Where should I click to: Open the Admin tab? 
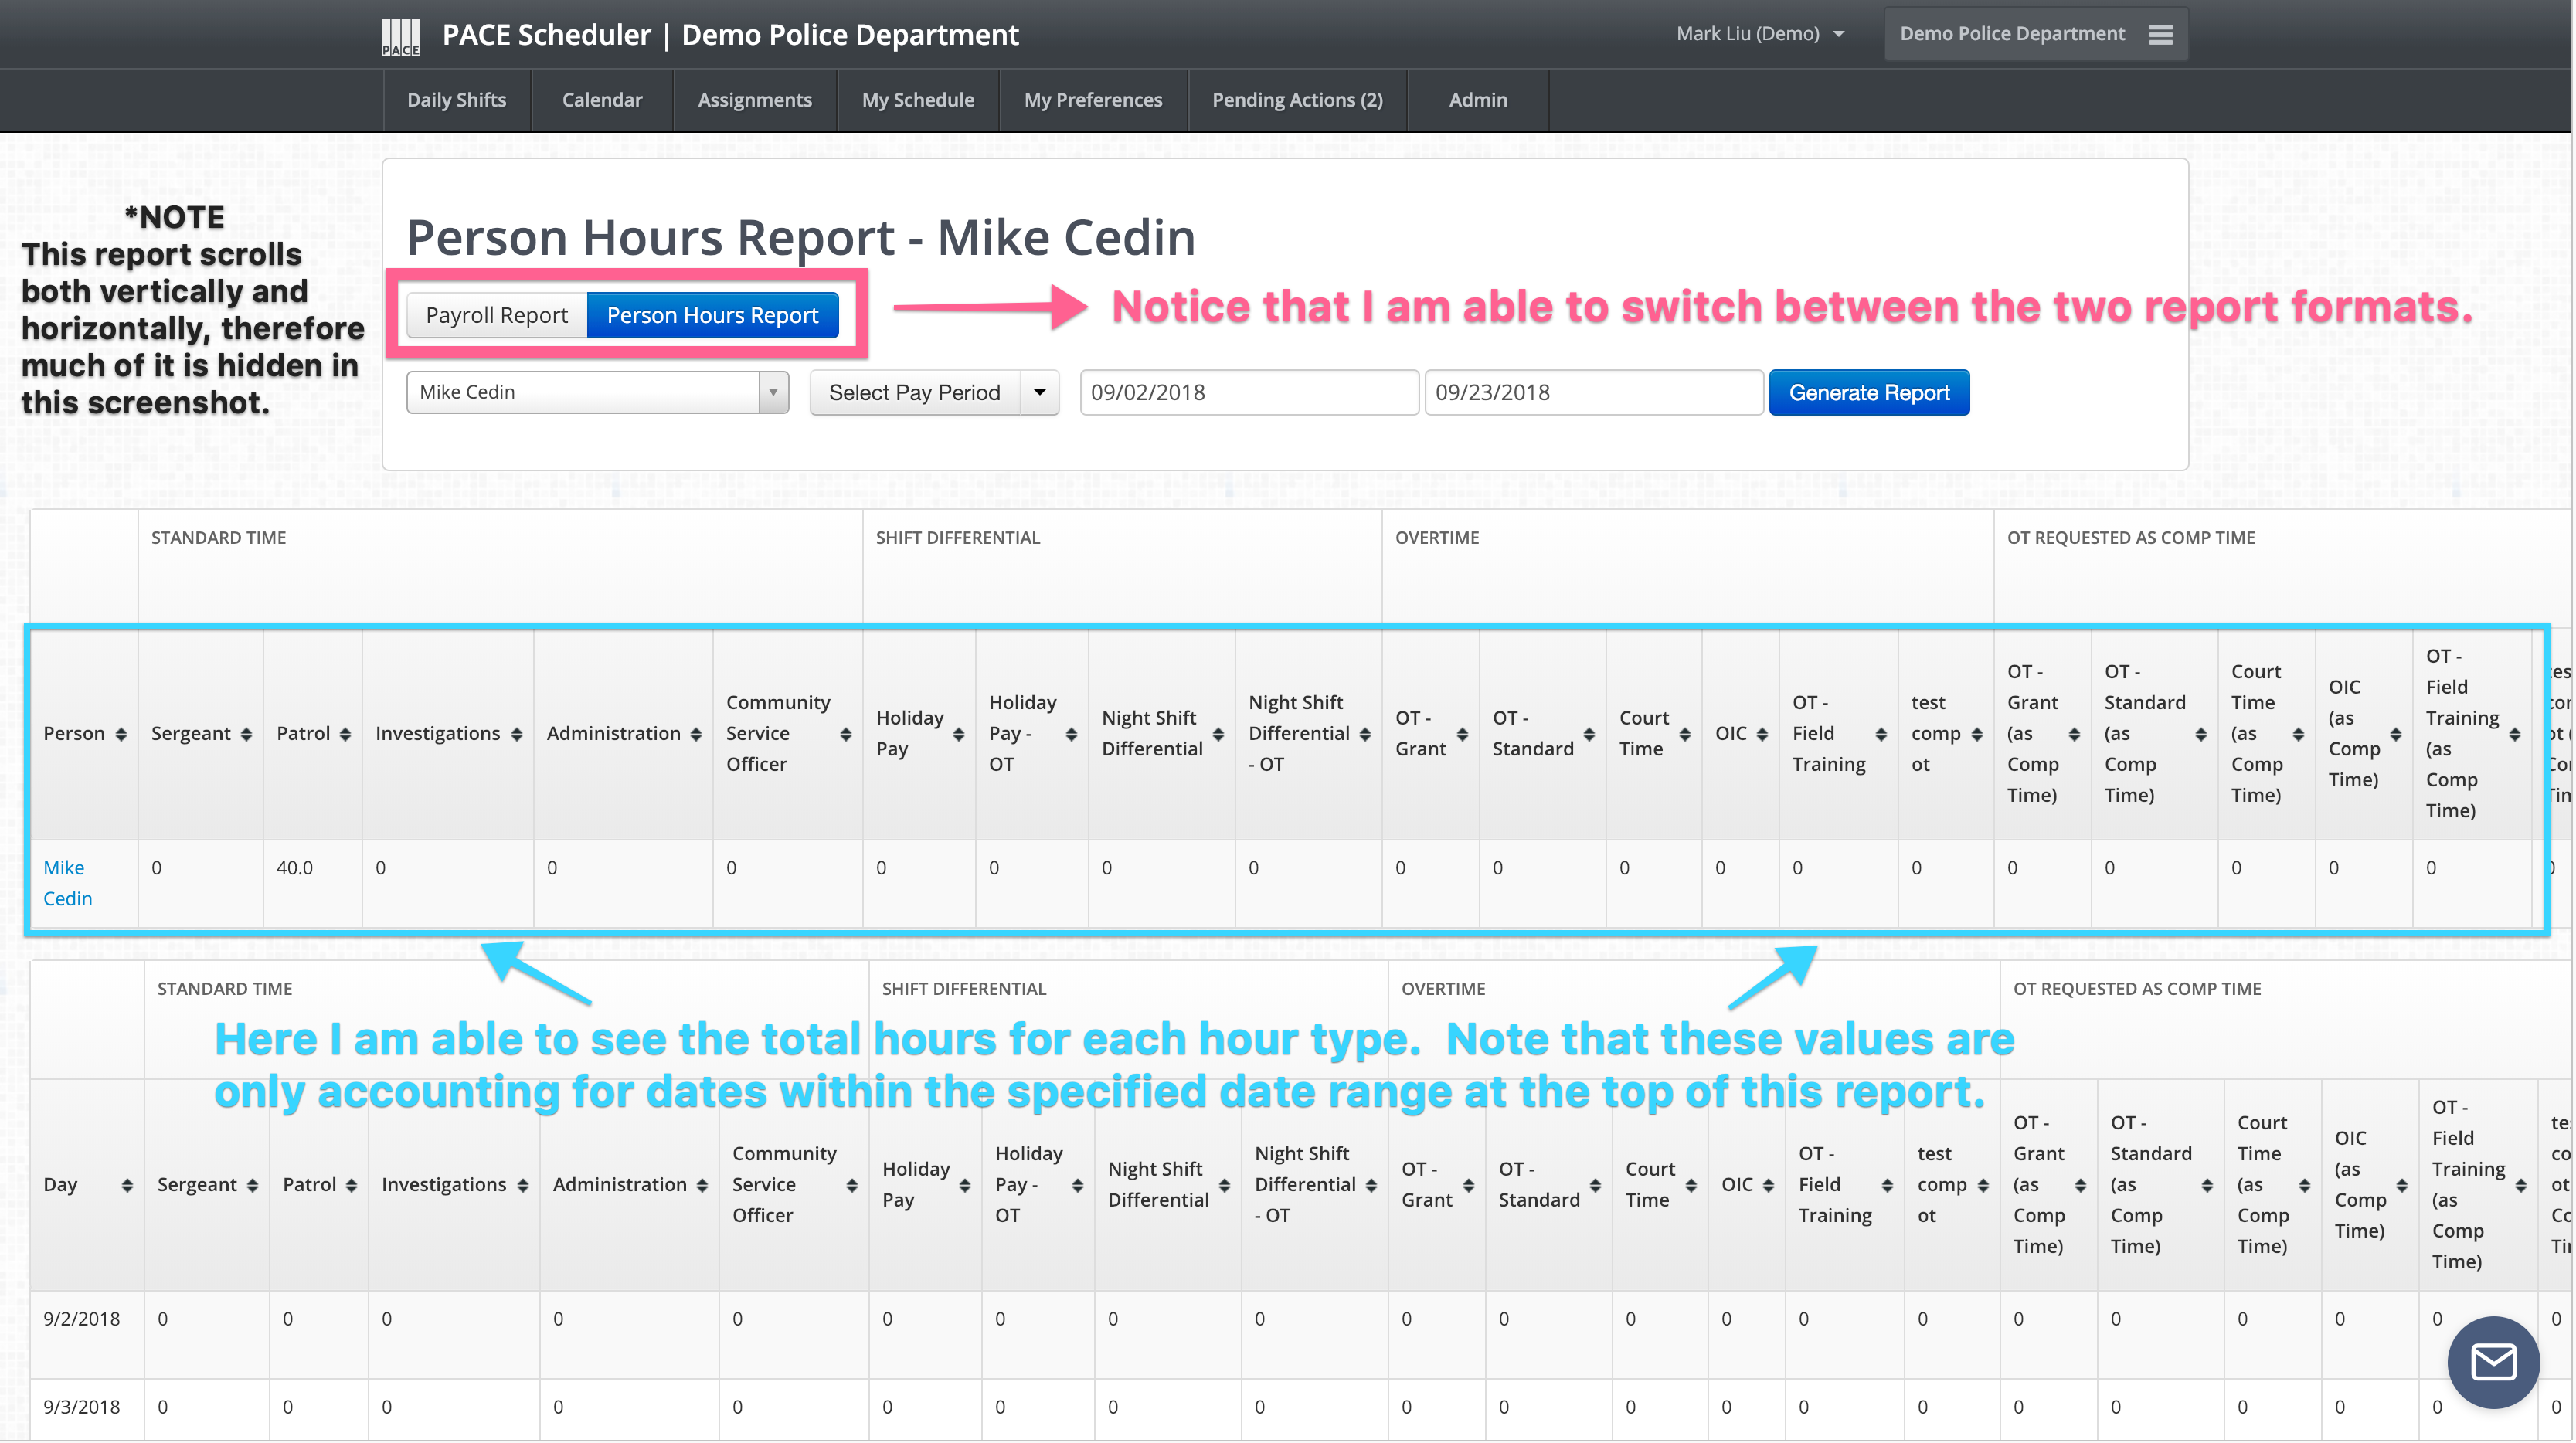point(1478,100)
